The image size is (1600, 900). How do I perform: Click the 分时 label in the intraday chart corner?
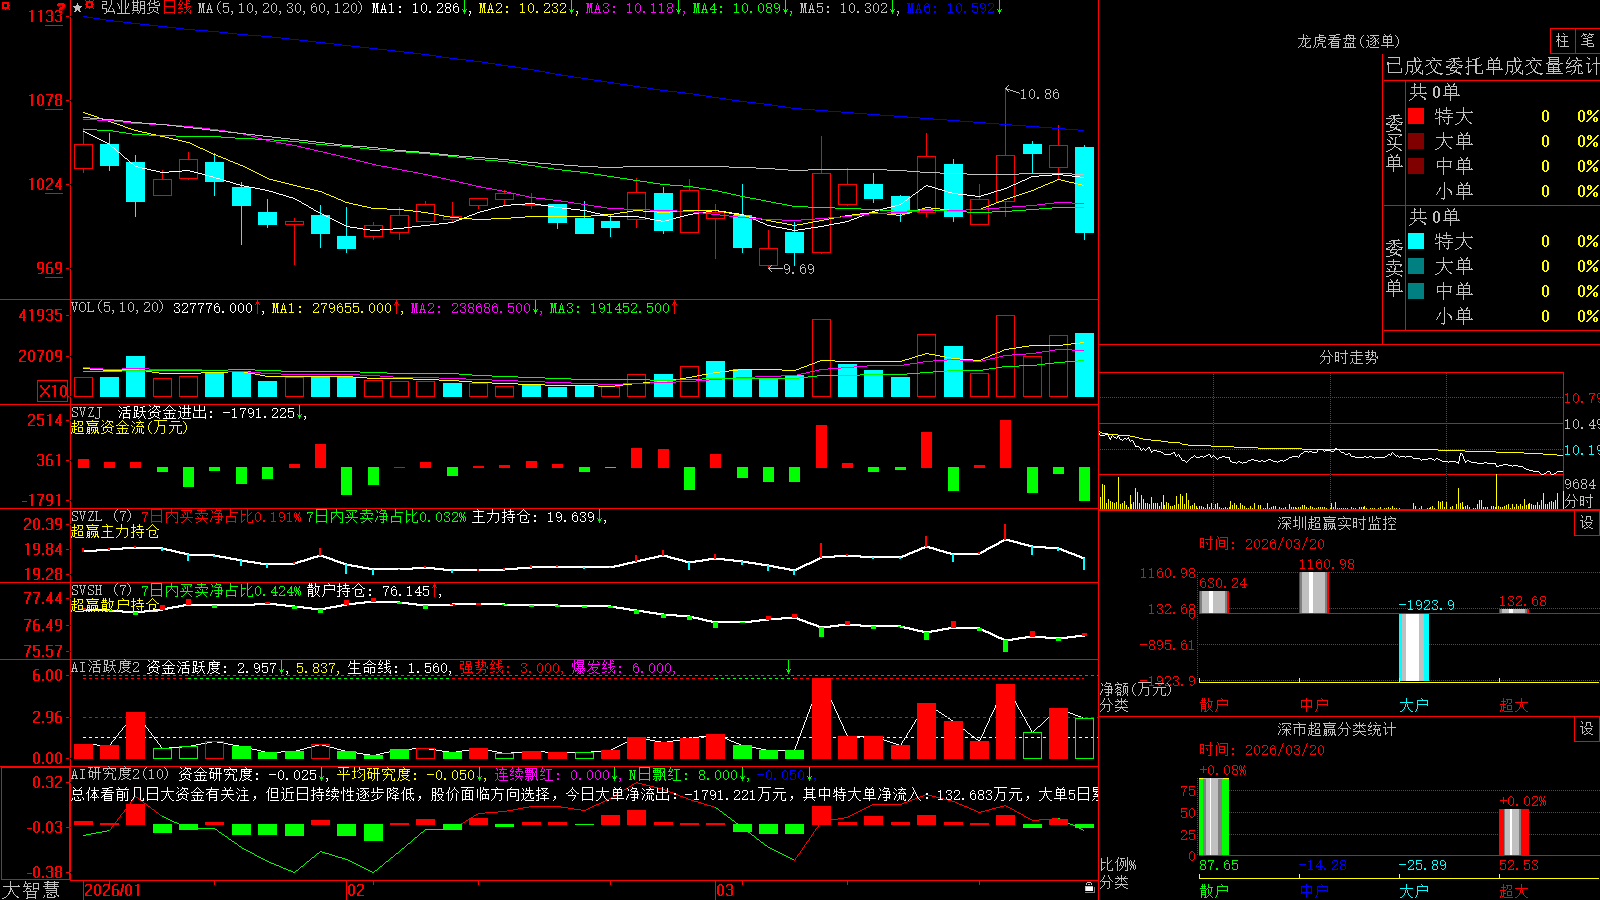pos(1579,501)
